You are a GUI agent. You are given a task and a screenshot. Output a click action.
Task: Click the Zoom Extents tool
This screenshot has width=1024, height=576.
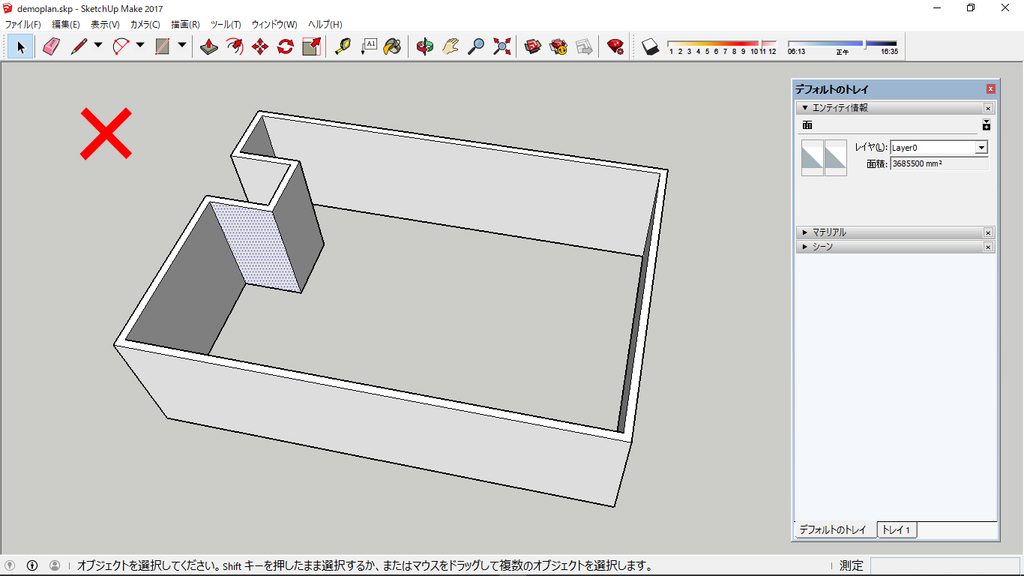[502, 46]
